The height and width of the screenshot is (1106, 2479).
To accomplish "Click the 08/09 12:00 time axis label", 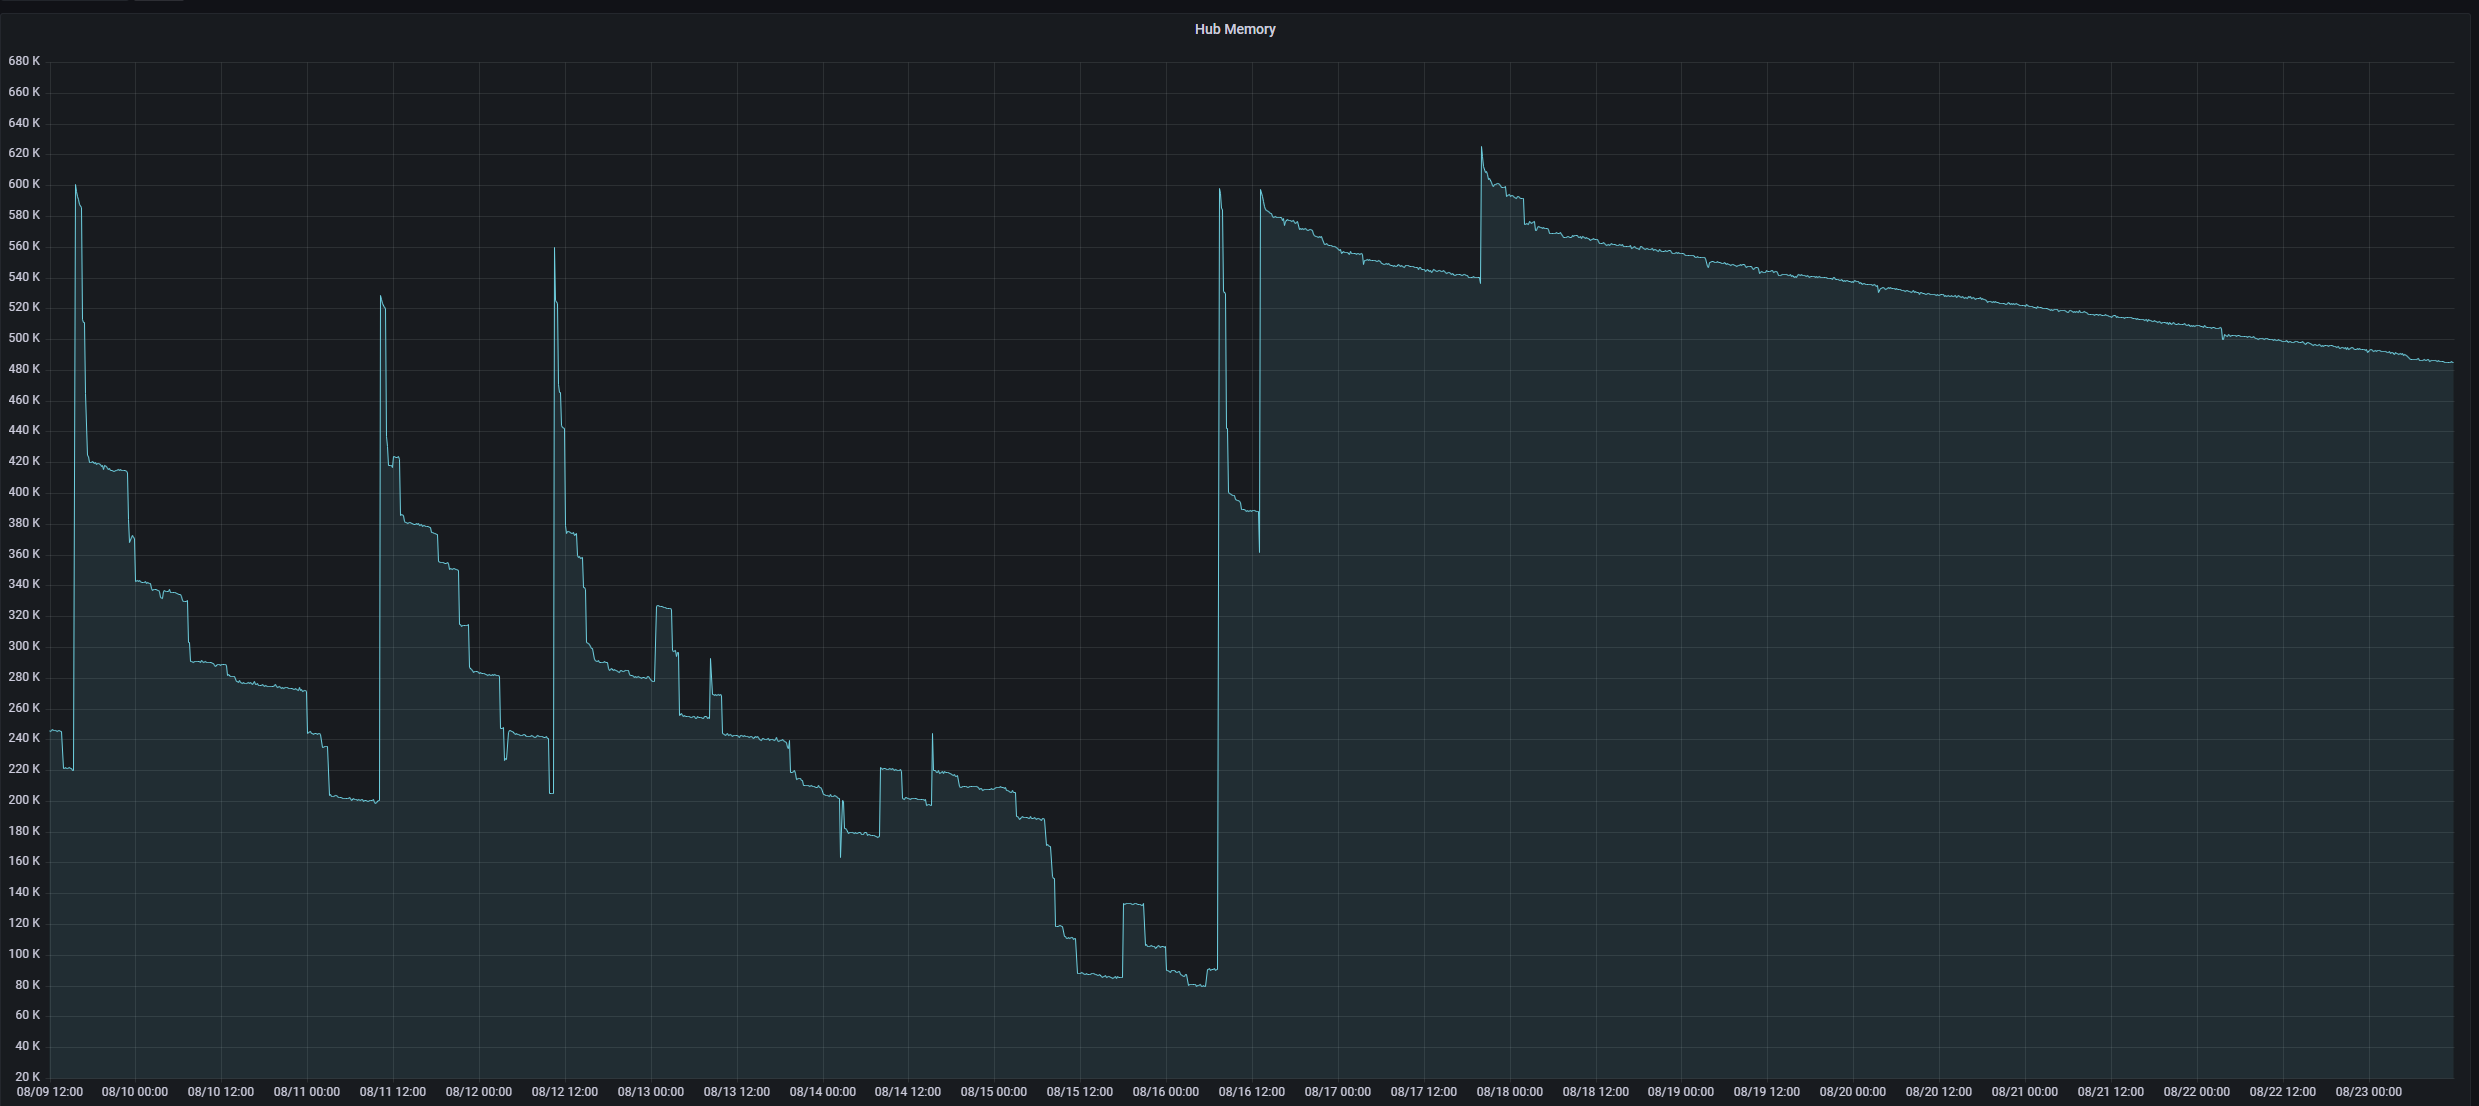I will [50, 1092].
